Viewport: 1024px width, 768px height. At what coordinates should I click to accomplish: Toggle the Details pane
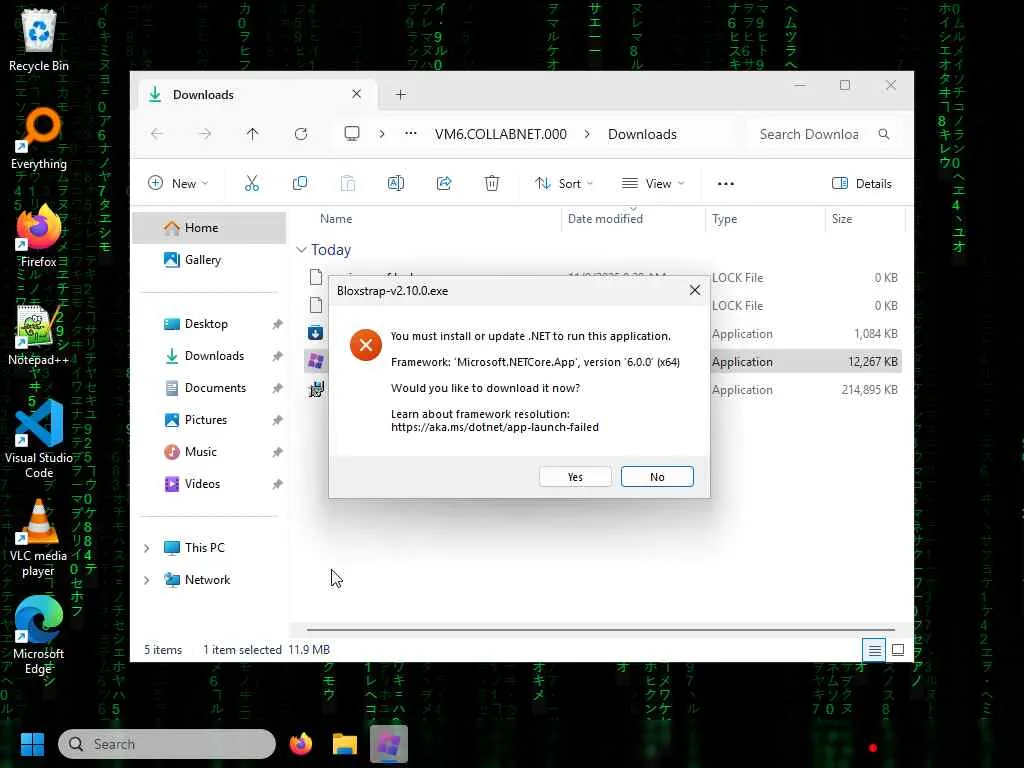tap(862, 184)
